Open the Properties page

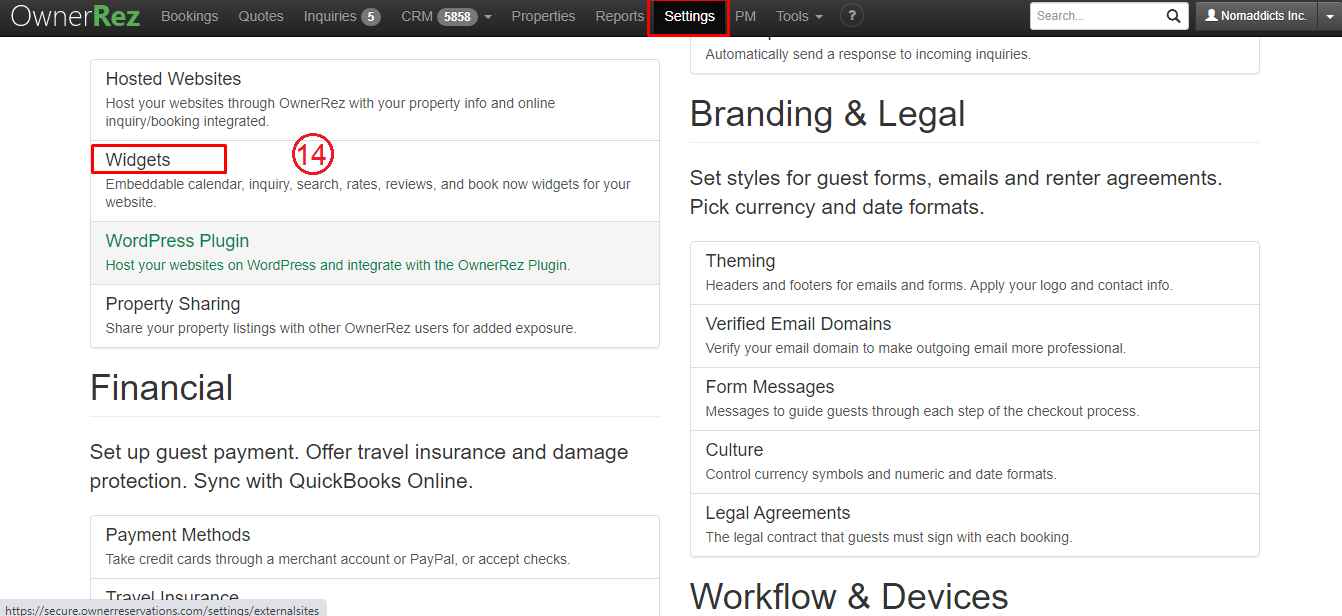pos(543,16)
